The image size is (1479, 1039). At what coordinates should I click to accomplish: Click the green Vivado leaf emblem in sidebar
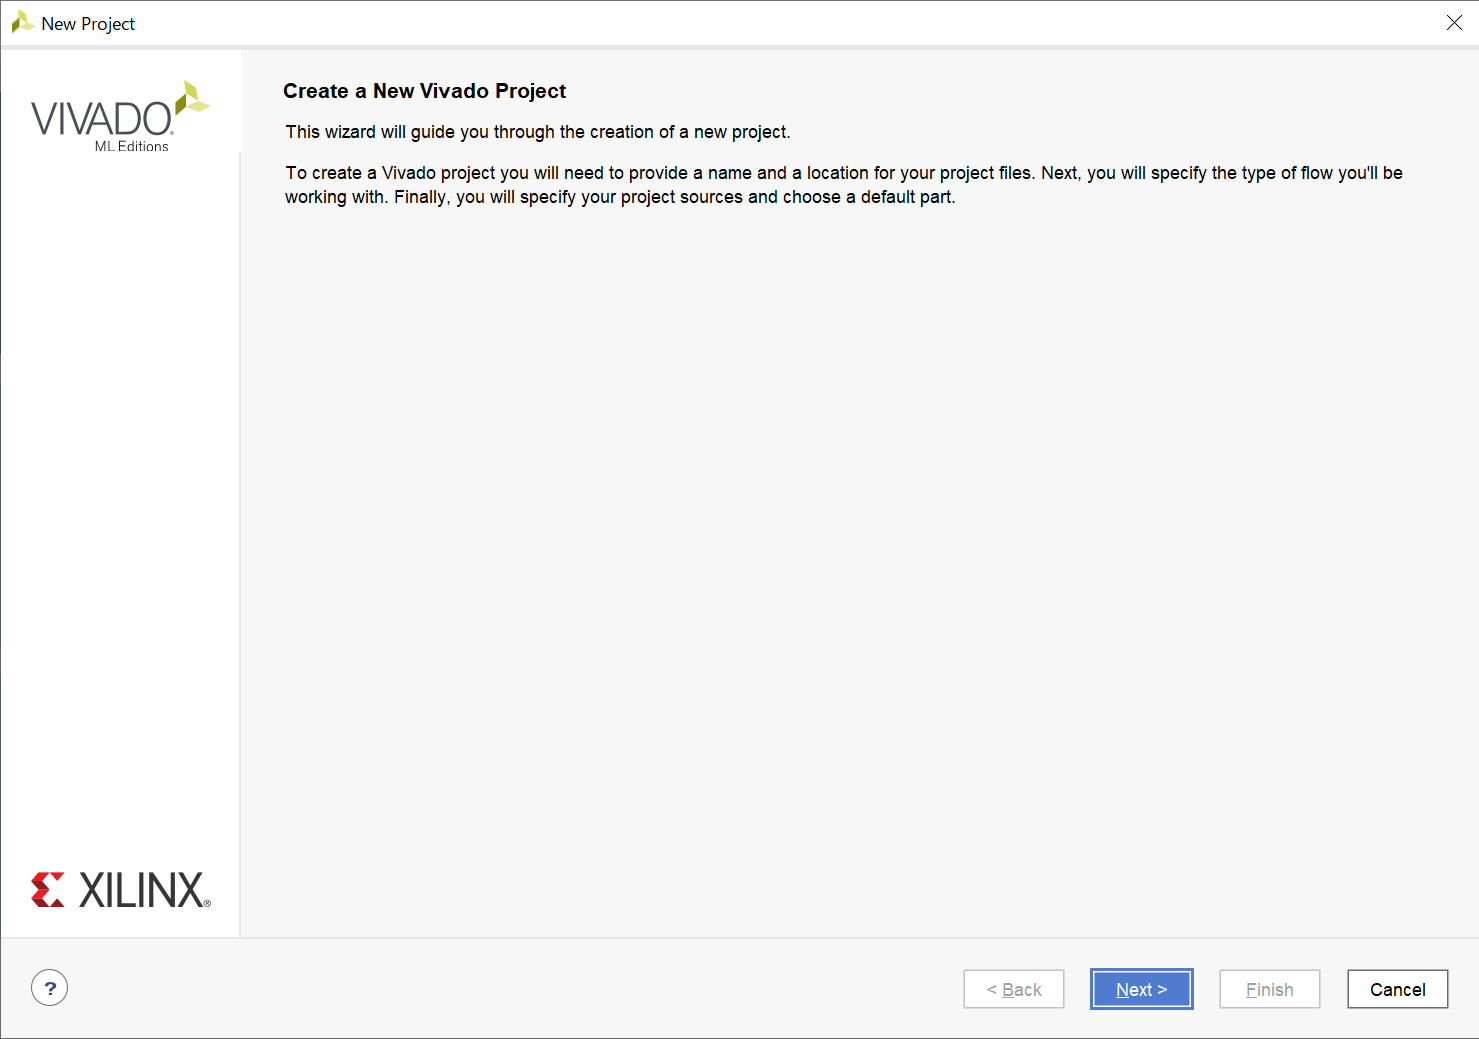(191, 99)
